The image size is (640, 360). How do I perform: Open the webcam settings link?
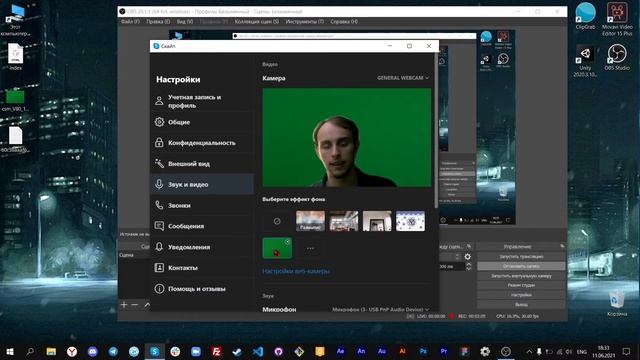click(x=296, y=271)
